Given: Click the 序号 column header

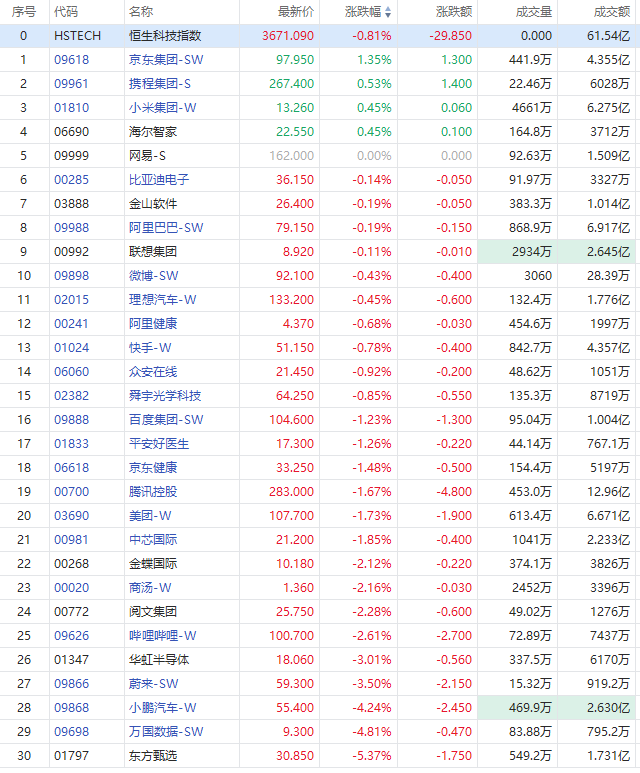Looking at the screenshot, I should pos(24,12).
